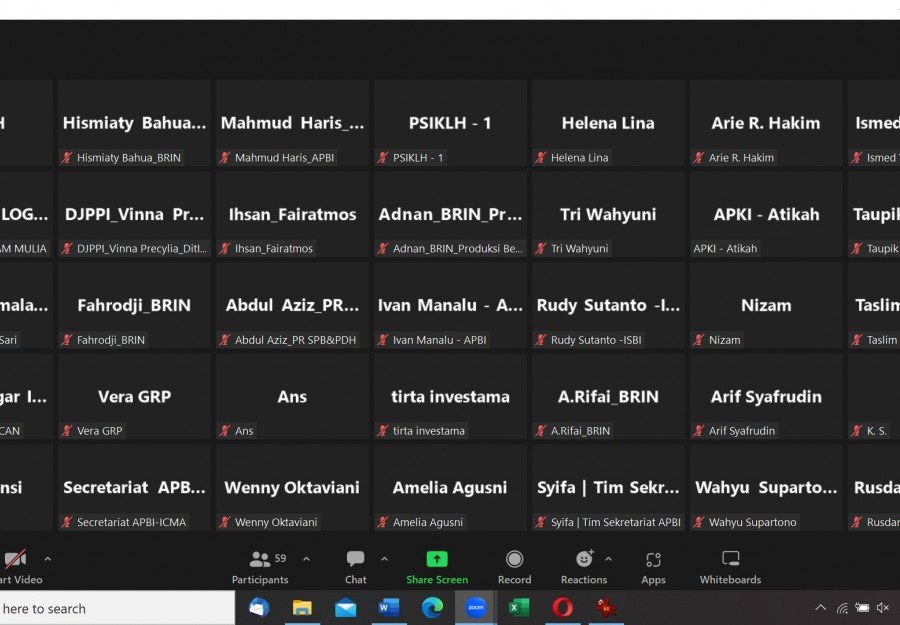Select the PSIKLH - 1 participant tile
This screenshot has width=900, height=625.
pos(450,123)
